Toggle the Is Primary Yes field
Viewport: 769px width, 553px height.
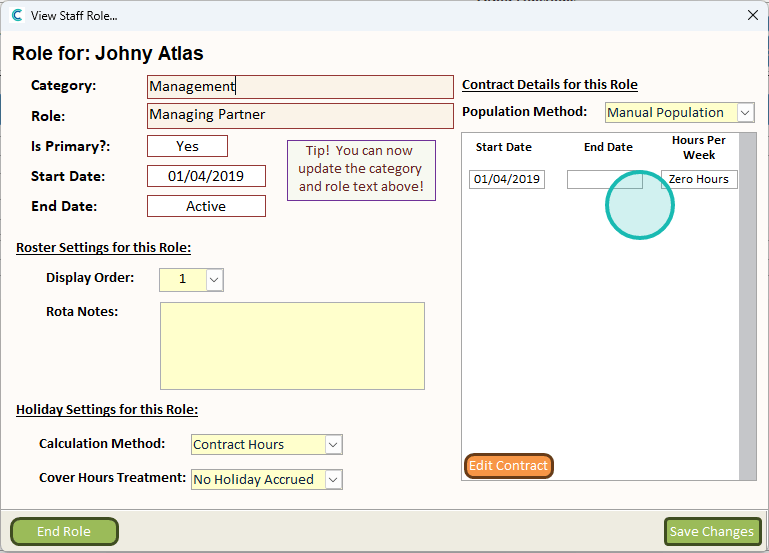(x=187, y=146)
